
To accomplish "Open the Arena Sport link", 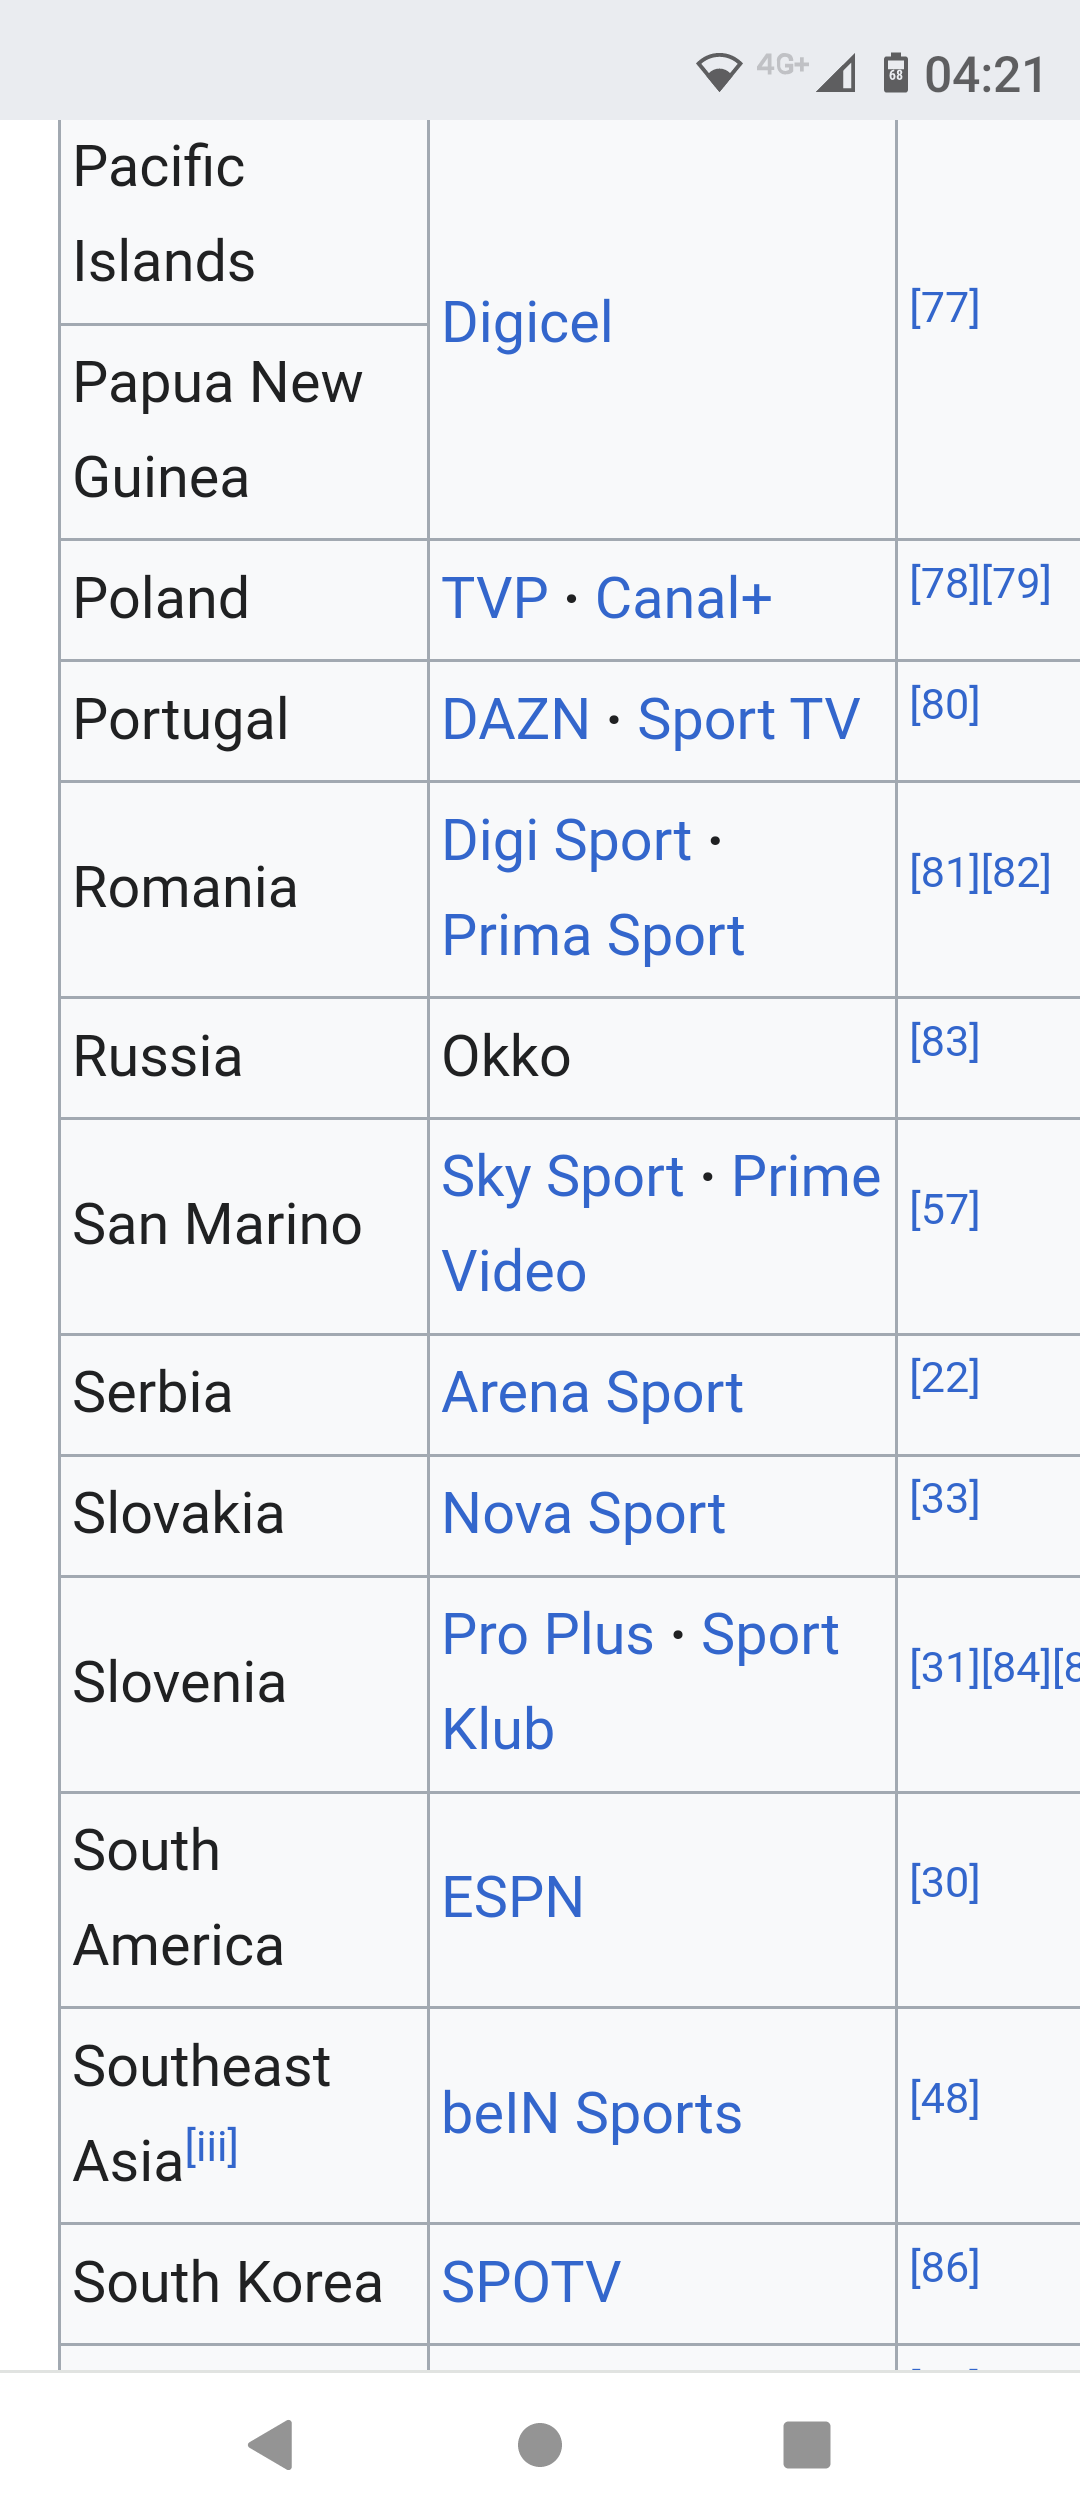I will (593, 1393).
